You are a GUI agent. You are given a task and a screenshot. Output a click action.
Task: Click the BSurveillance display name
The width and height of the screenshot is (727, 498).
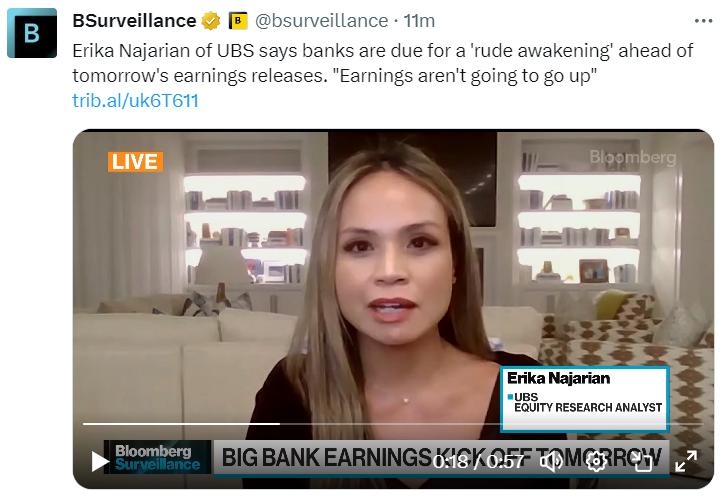134,21
